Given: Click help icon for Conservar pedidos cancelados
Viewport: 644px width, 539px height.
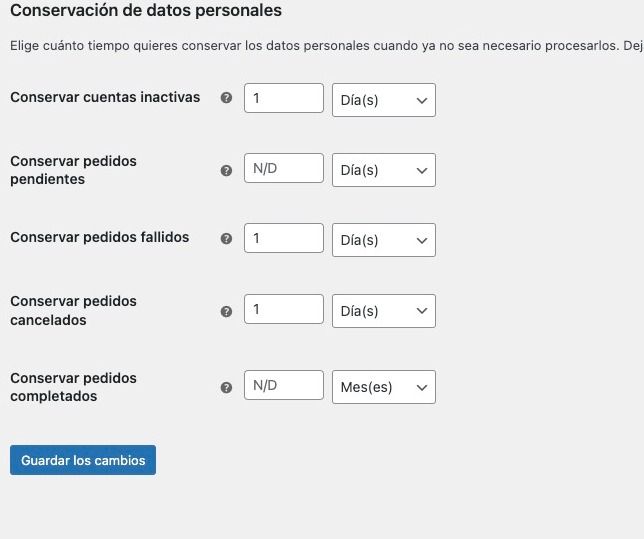Looking at the screenshot, I should [226, 311].
